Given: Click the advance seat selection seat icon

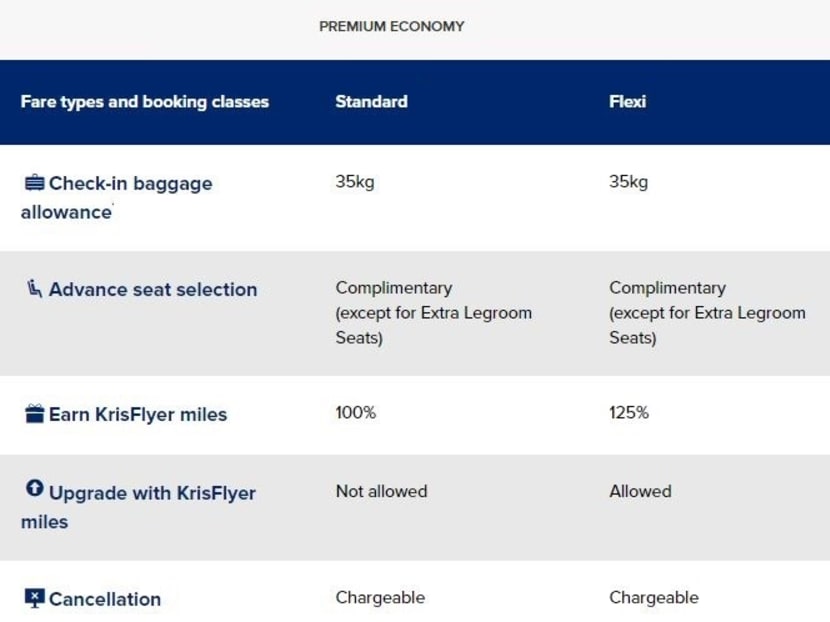Looking at the screenshot, I should point(34,289).
